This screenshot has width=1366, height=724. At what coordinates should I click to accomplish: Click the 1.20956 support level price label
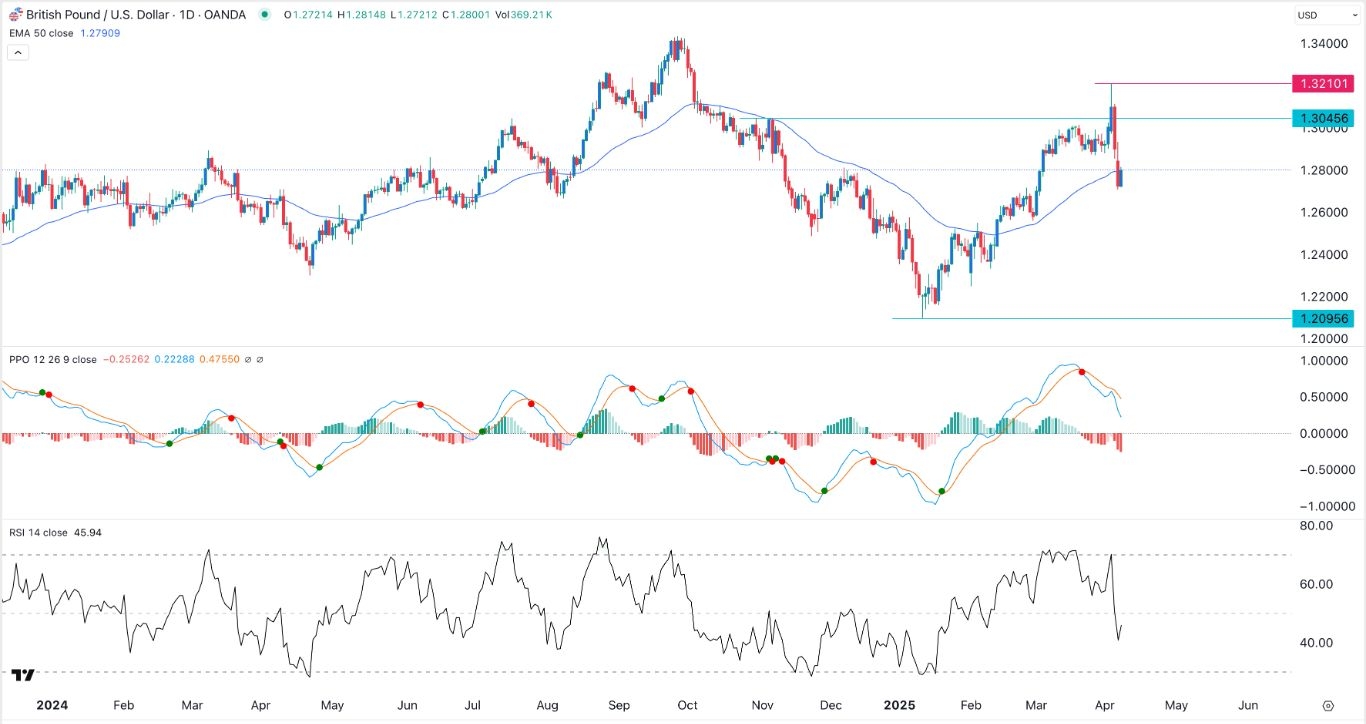1321,319
